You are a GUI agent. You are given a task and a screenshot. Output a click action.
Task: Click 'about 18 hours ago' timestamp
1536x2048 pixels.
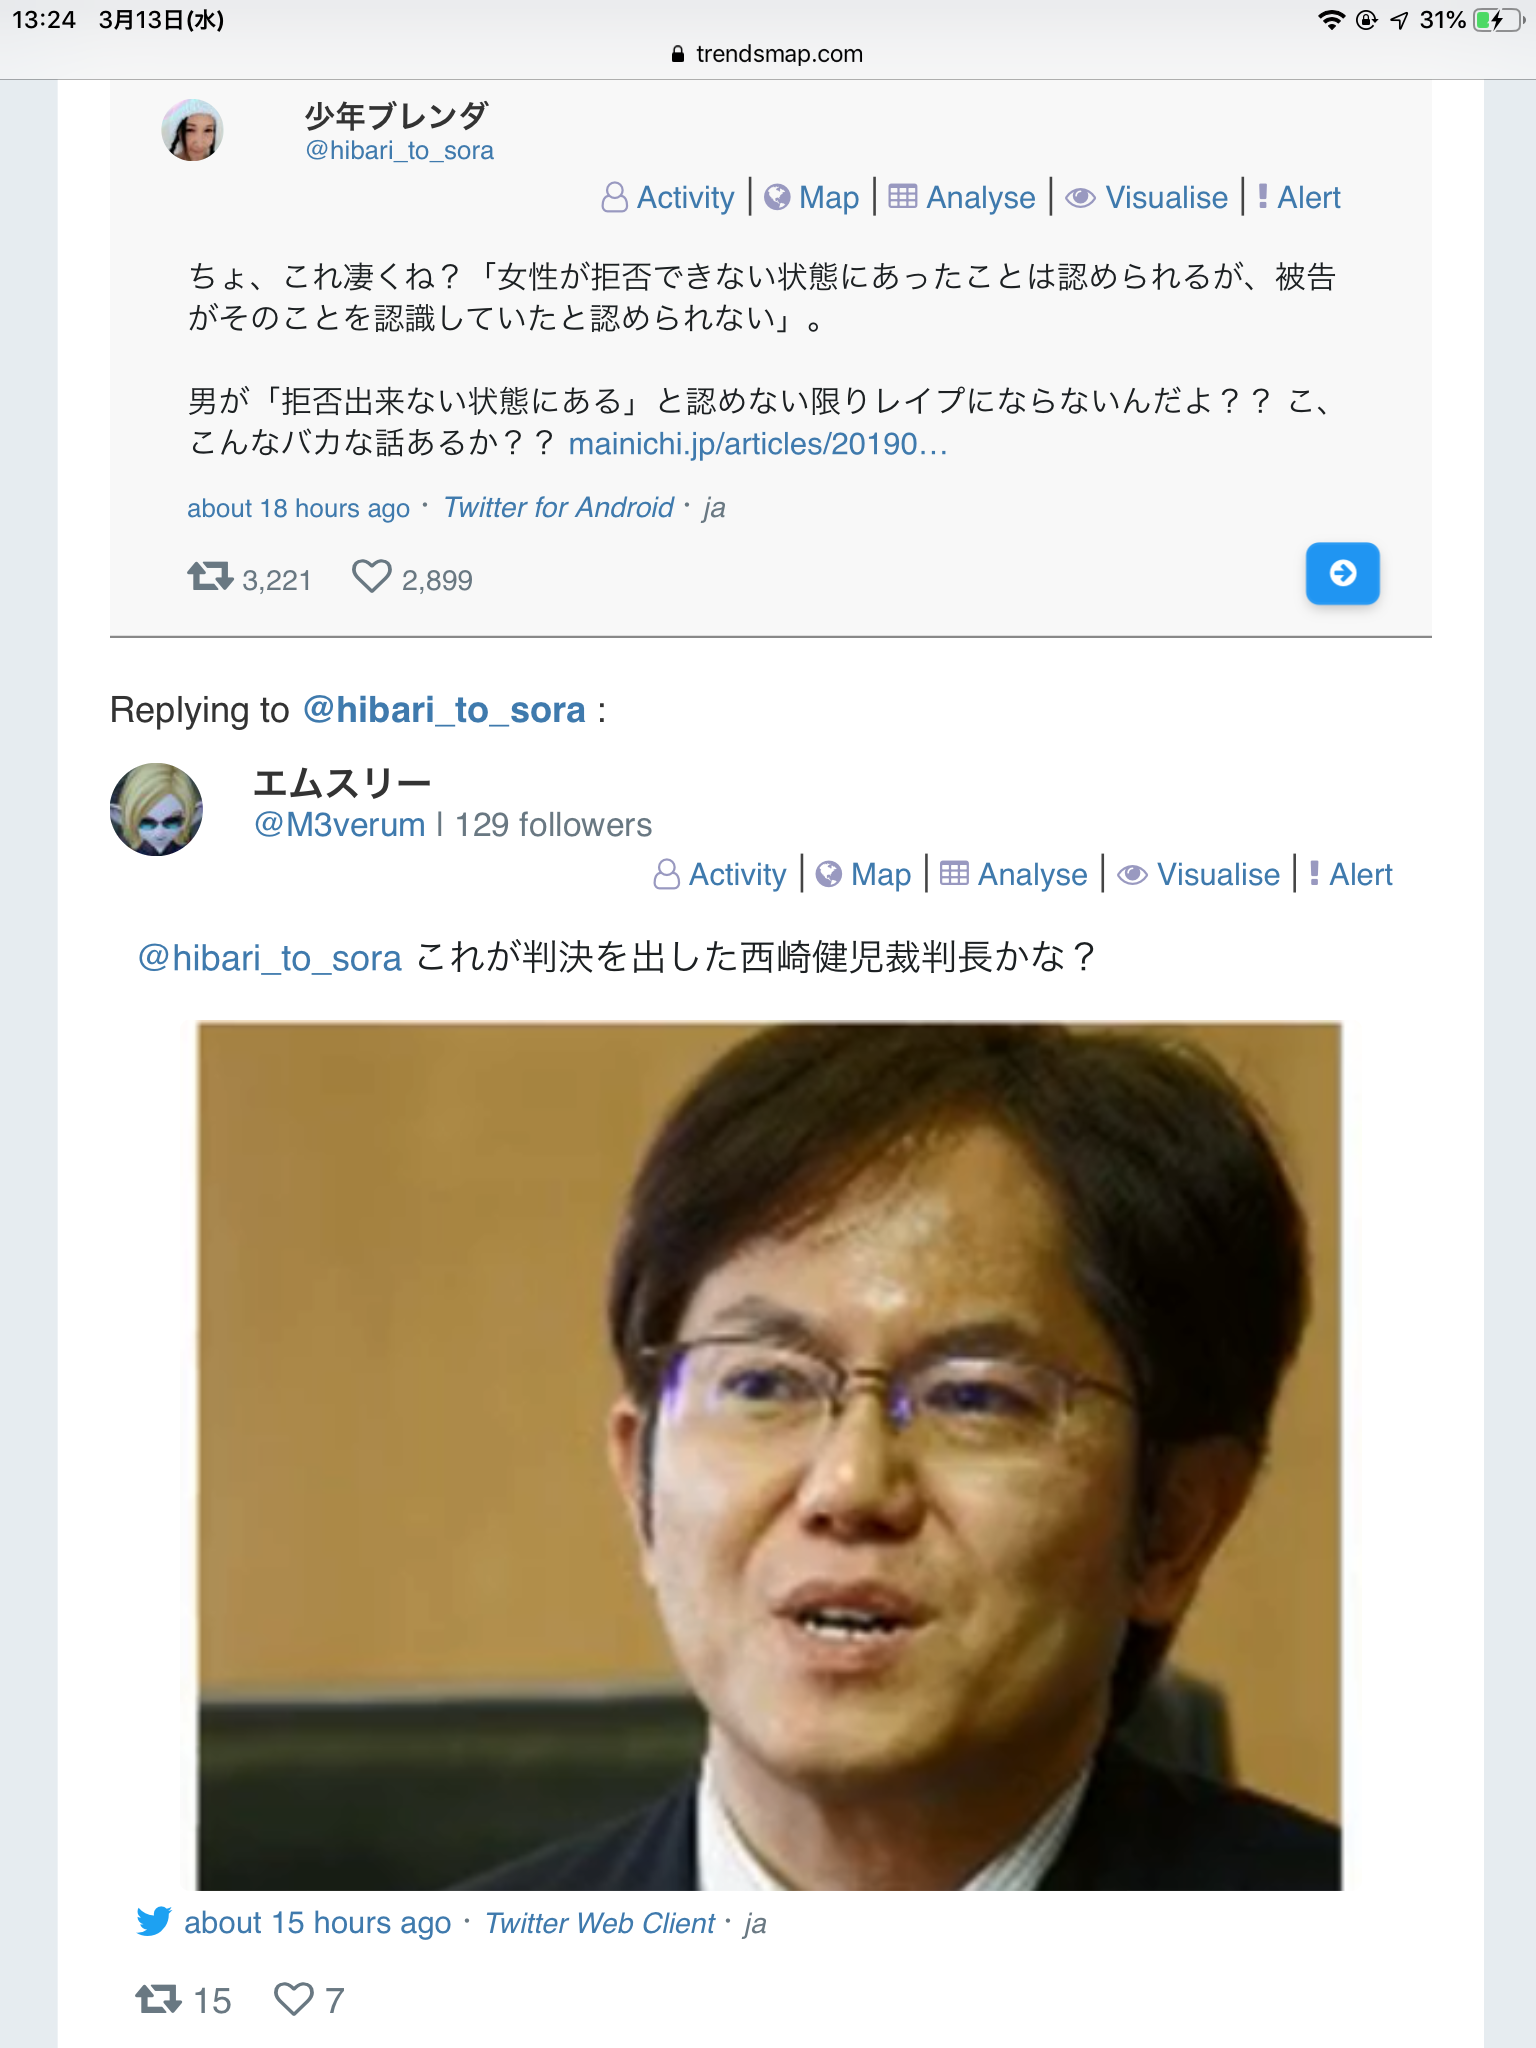298,508
